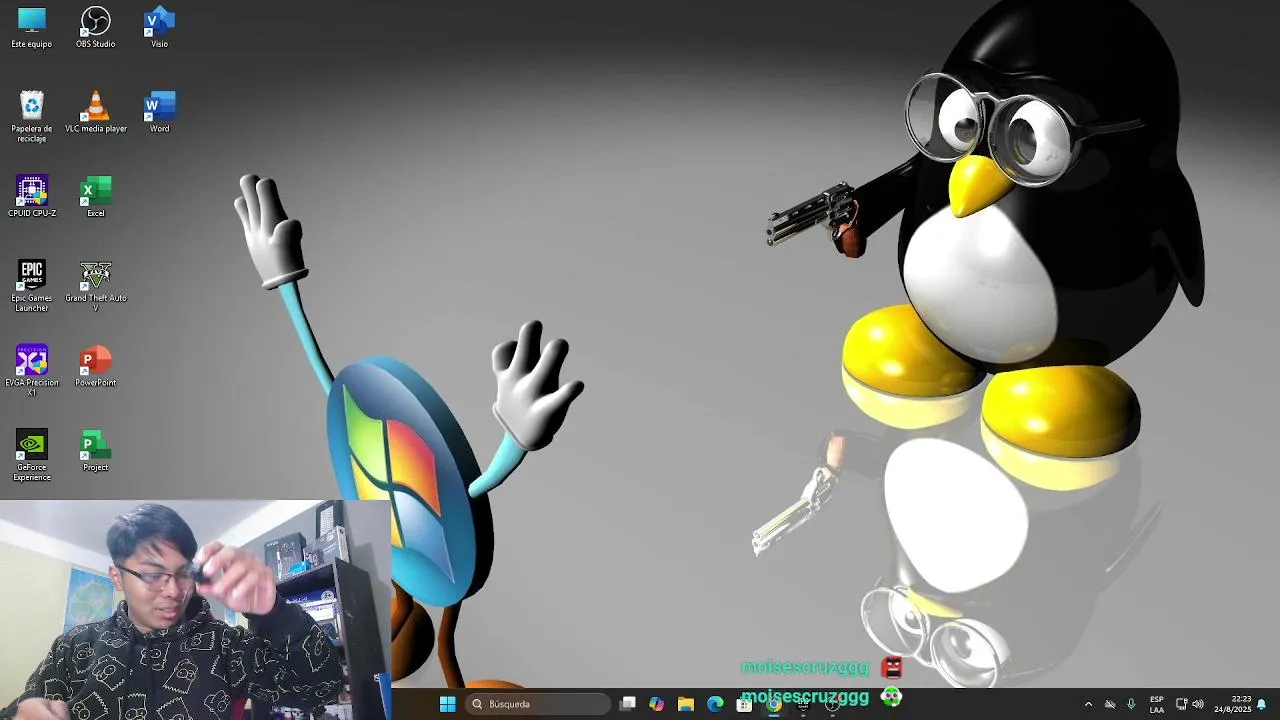1280x720 pixels.
Task: Open the volume speaker tray icon
Action: click(x=1198, y=704)
